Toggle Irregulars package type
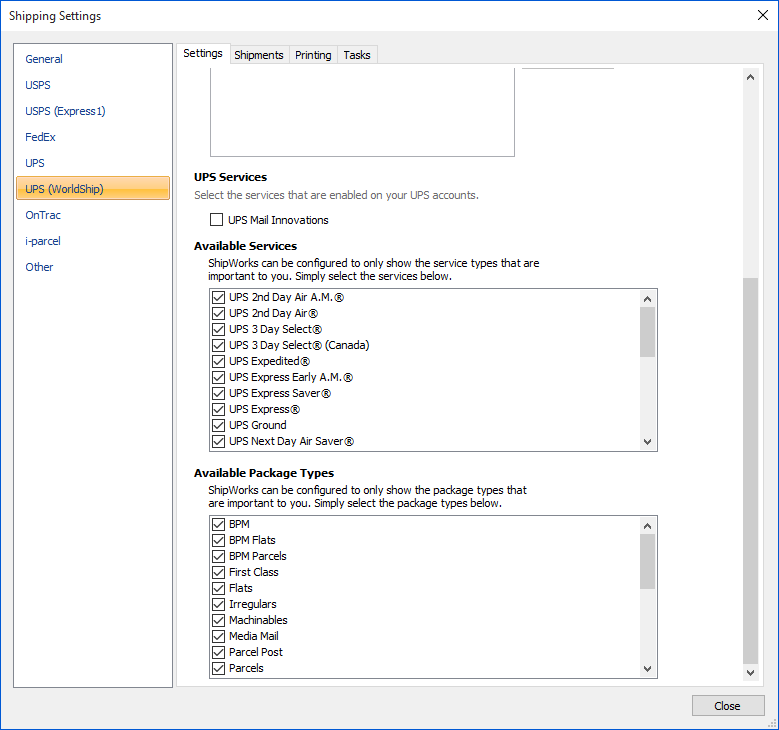Viewport: 779px width, 730px height. pos(218,604)
